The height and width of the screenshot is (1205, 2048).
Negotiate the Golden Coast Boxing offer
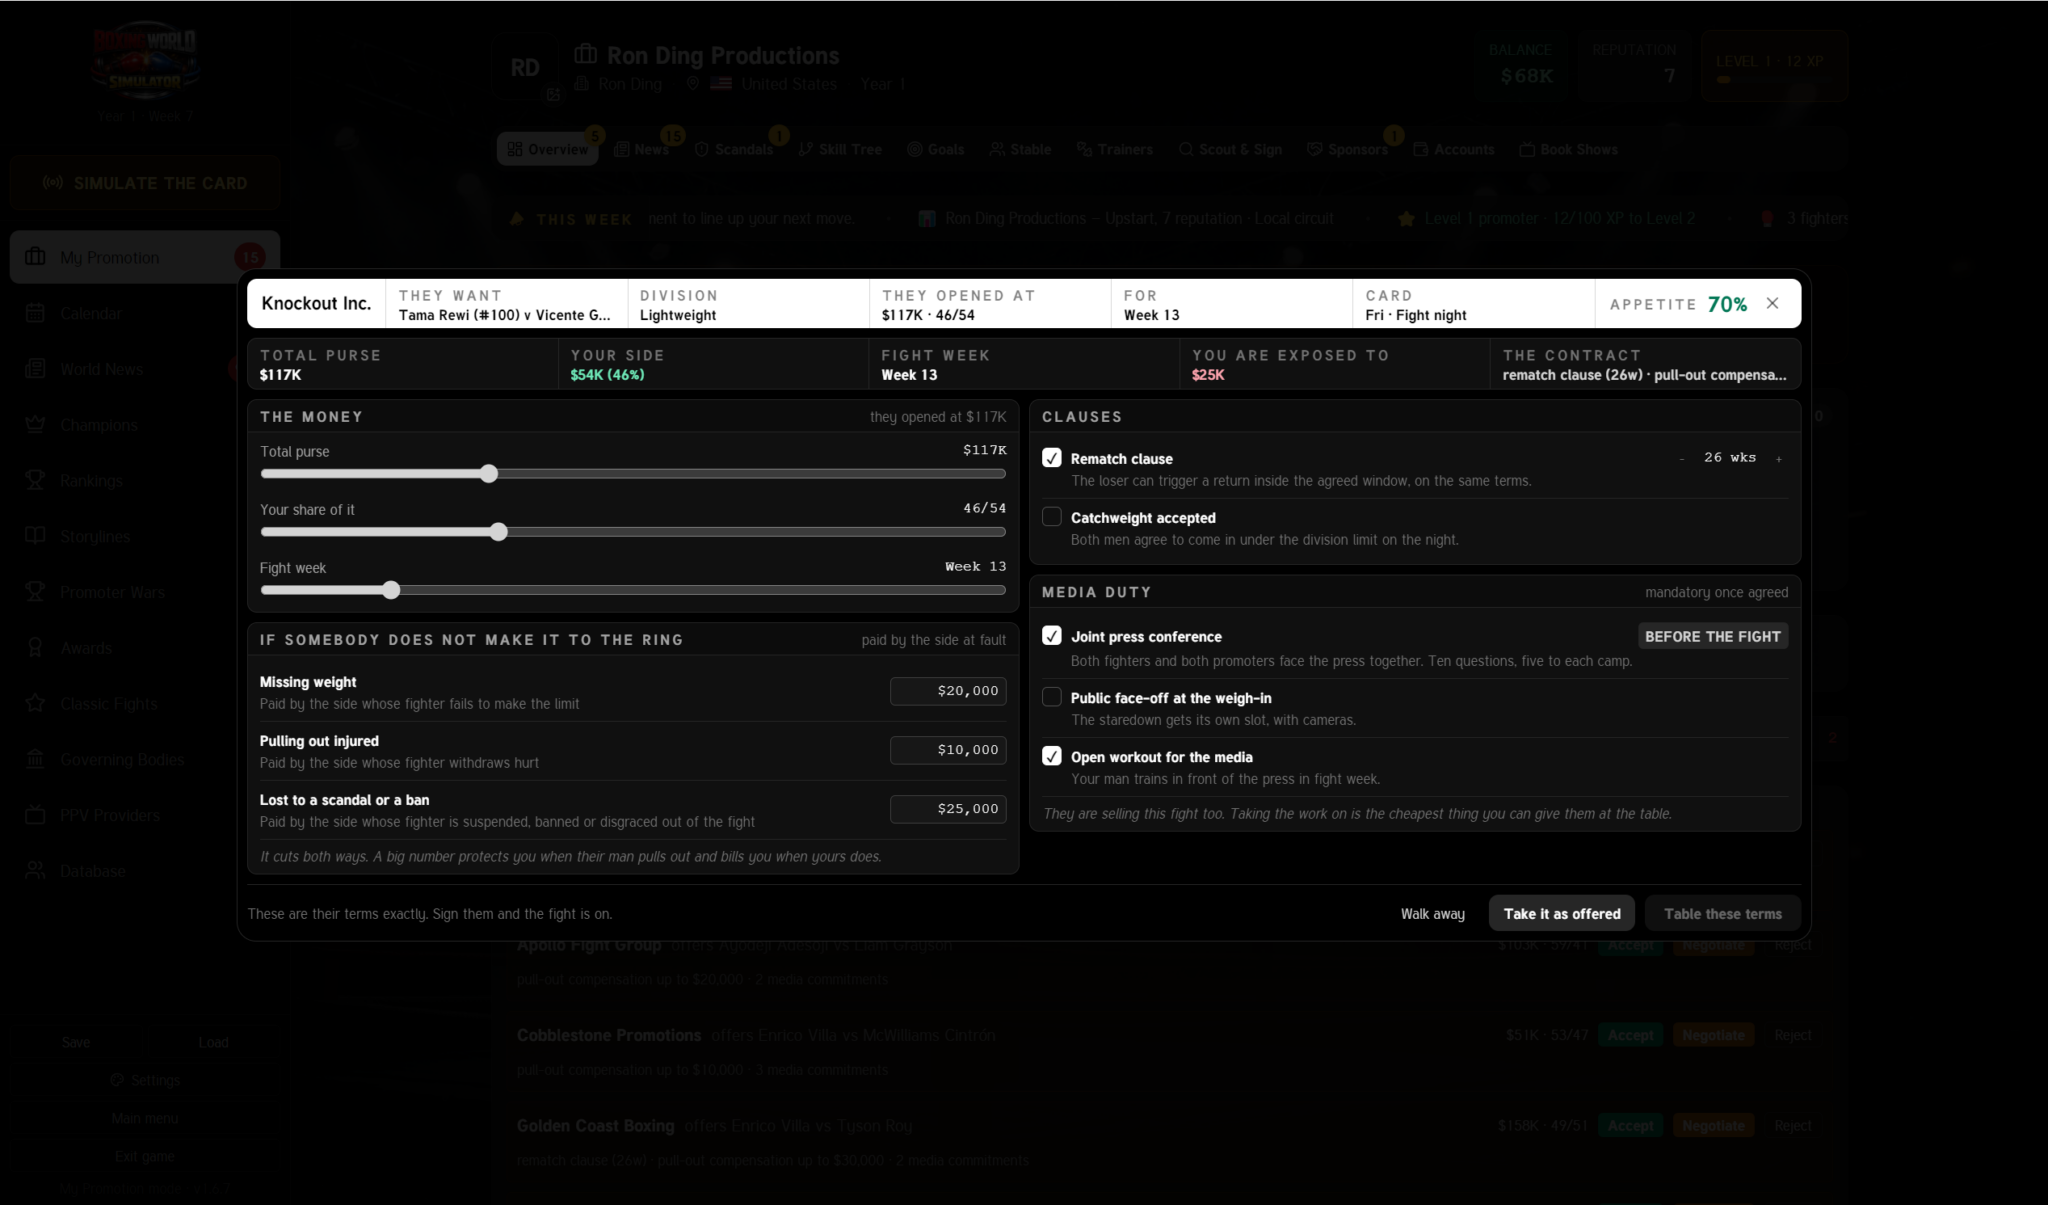click(x=1713, y=1126)
